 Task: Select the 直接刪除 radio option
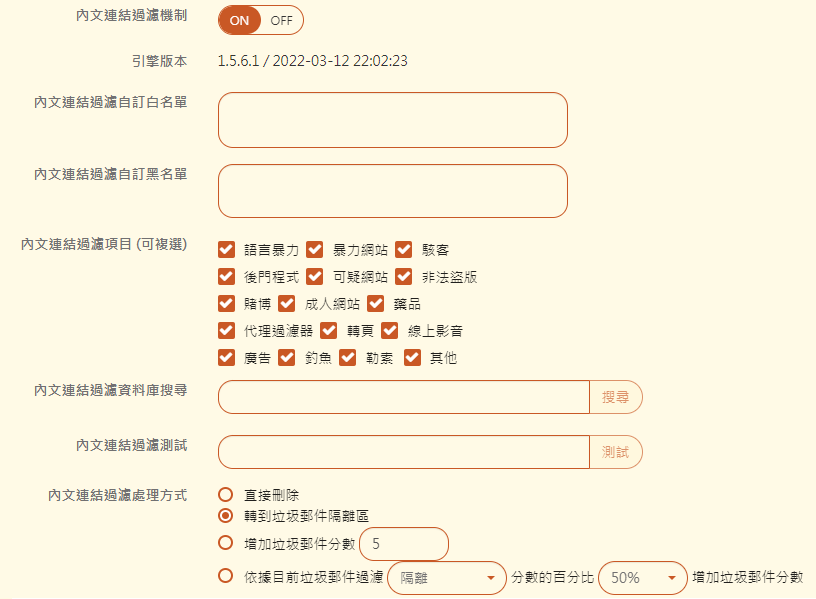coord(226,494)
